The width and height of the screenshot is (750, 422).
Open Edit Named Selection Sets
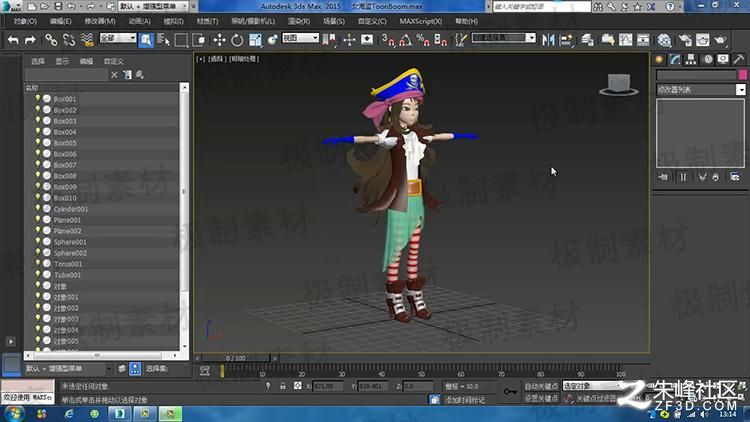460,40
